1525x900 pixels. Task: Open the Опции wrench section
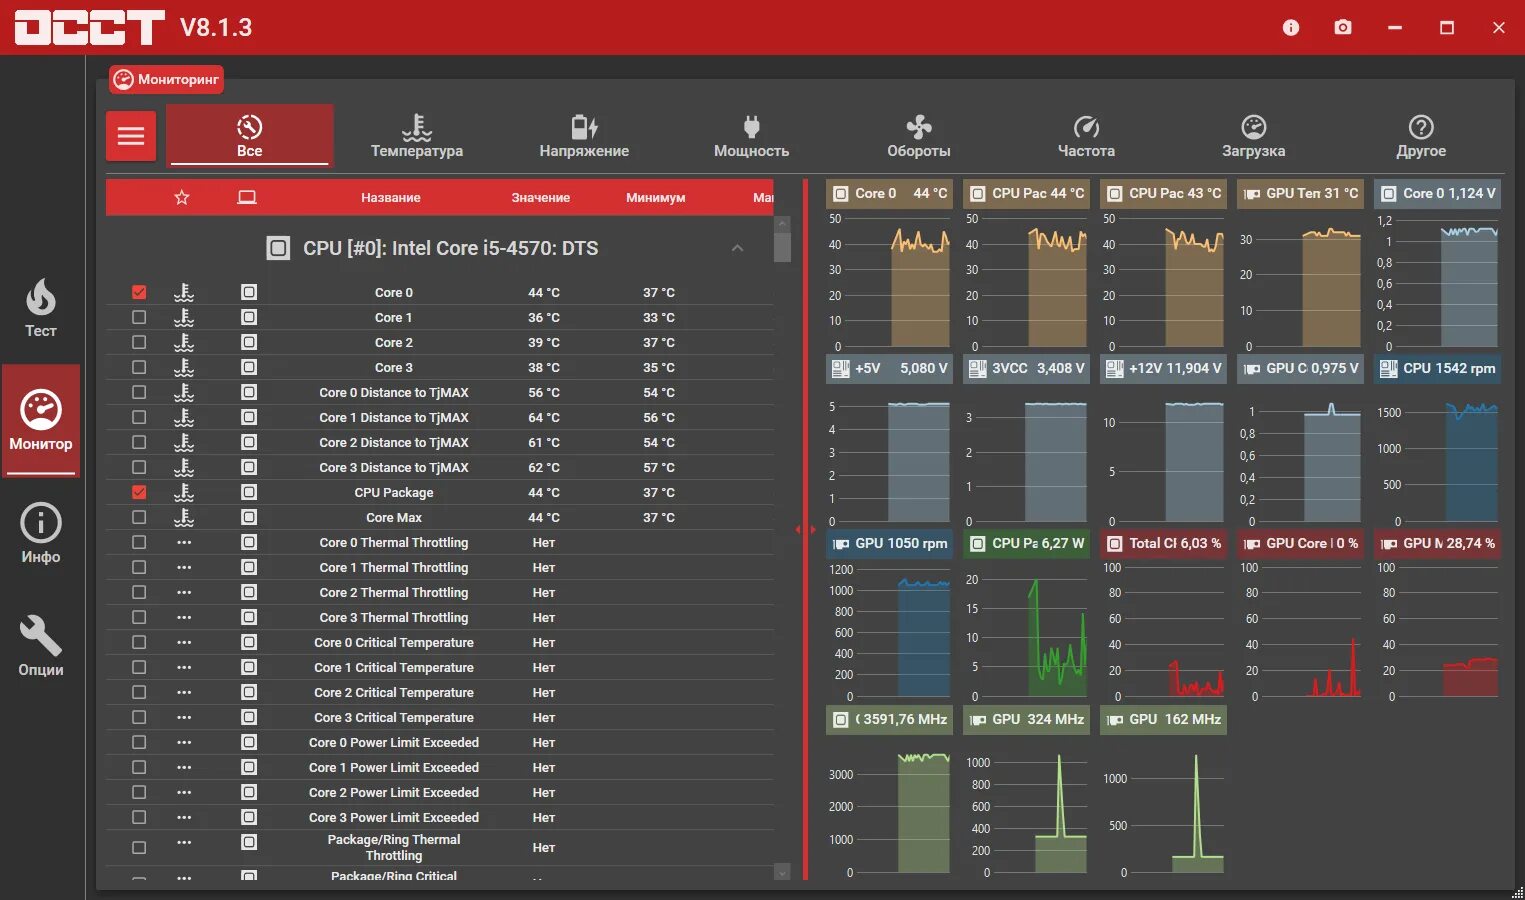click(41, 647)
